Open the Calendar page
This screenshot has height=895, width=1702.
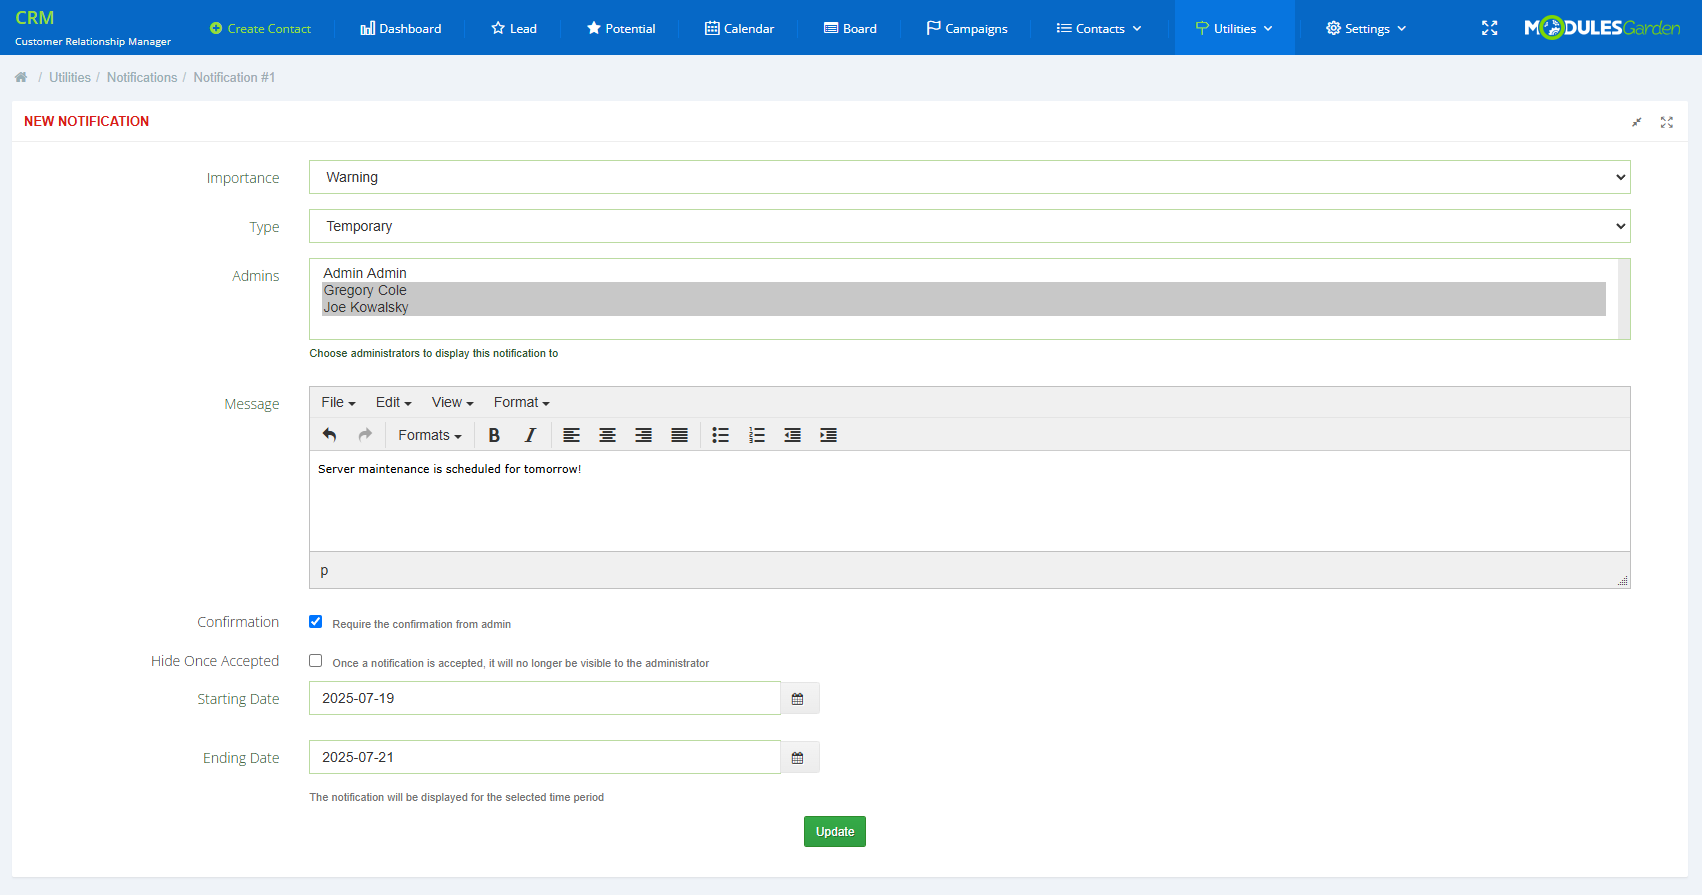(739, 28)
